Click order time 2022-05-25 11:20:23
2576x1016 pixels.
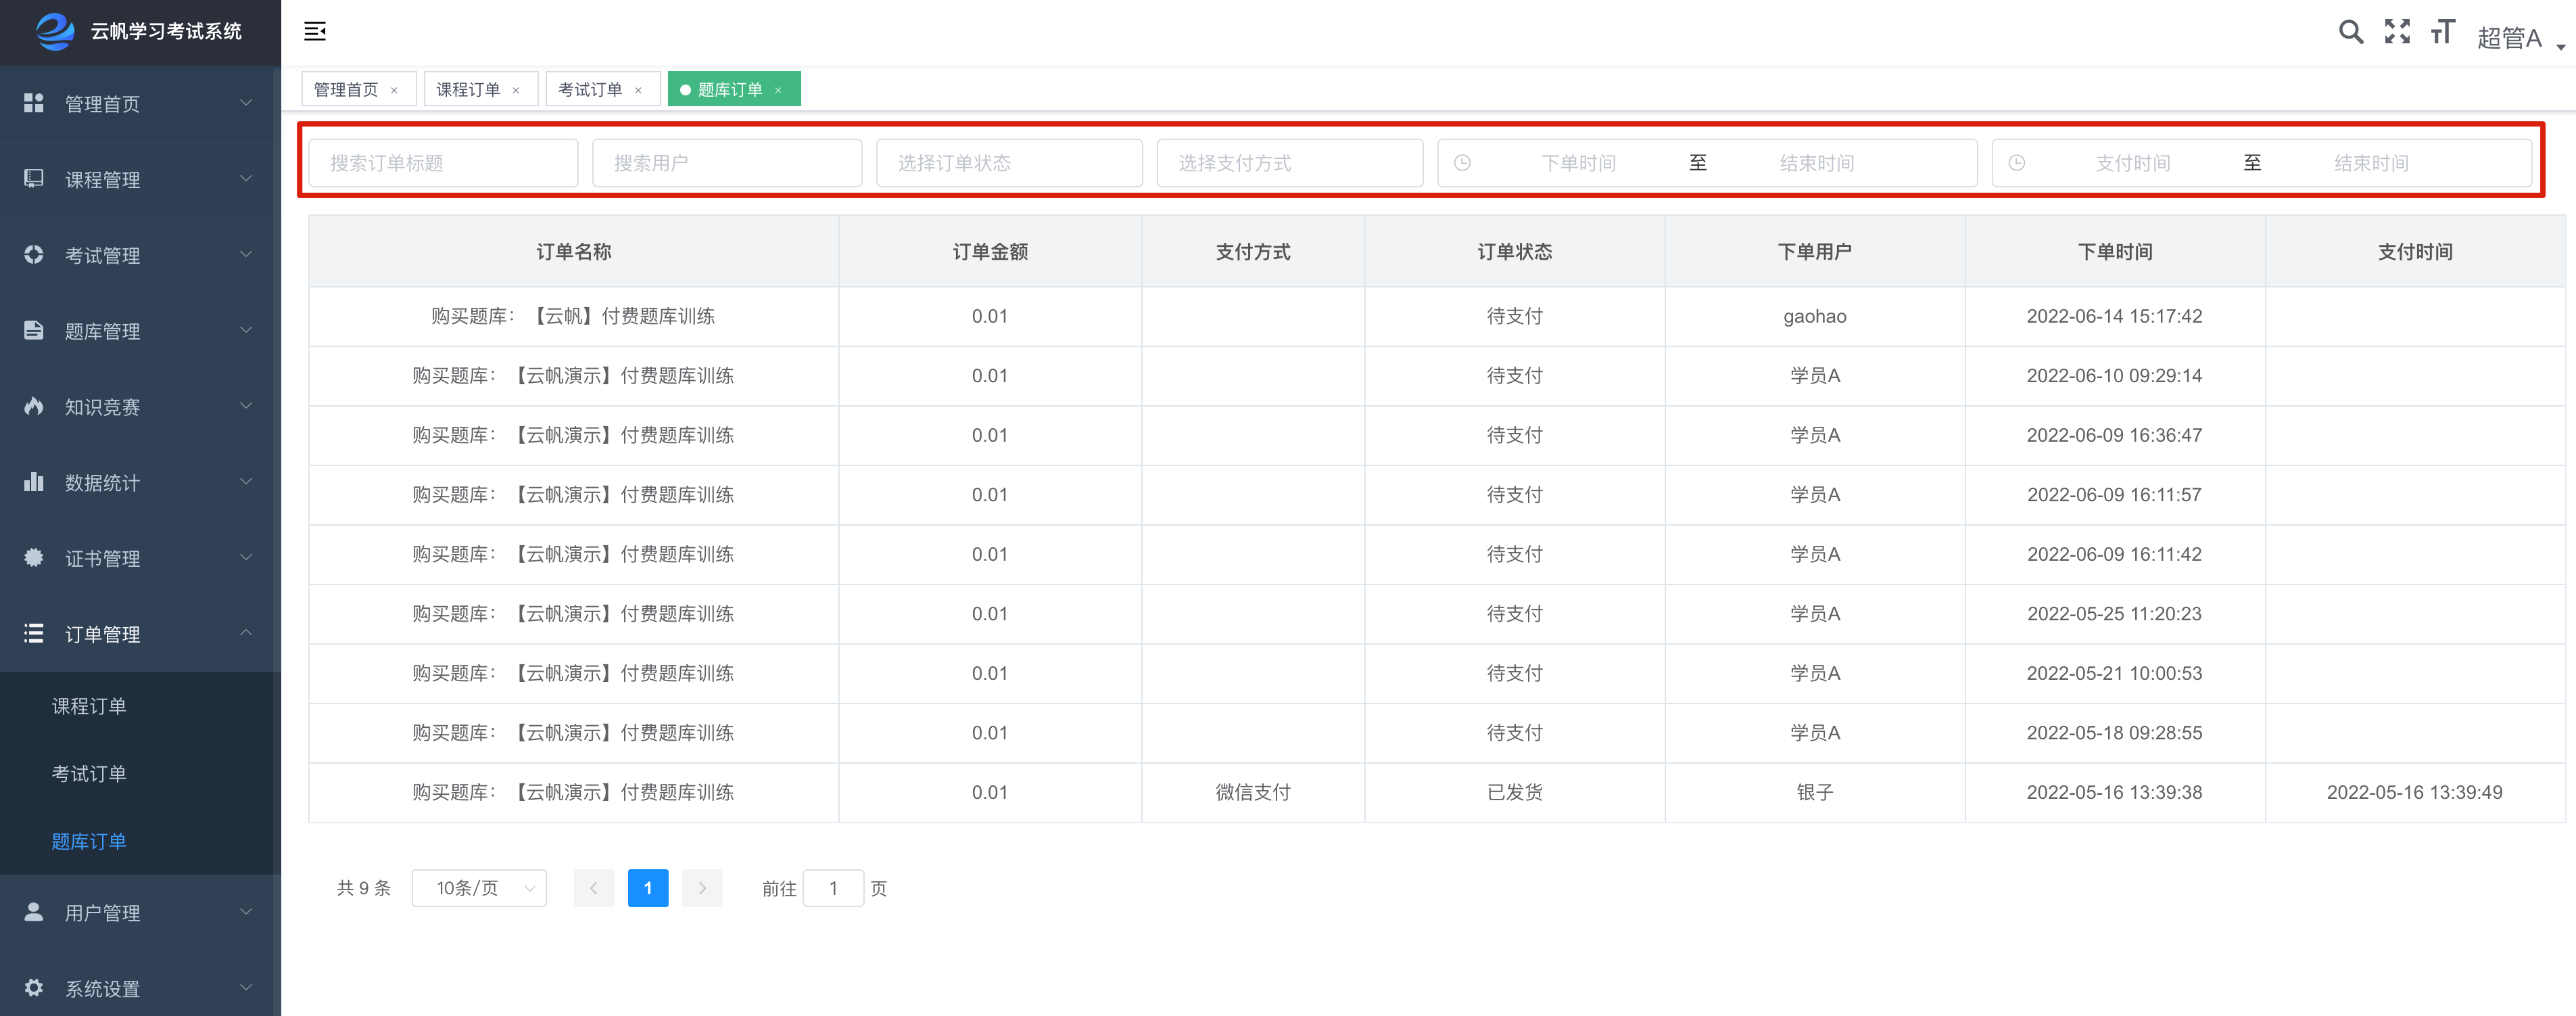tap(2114, 614)
